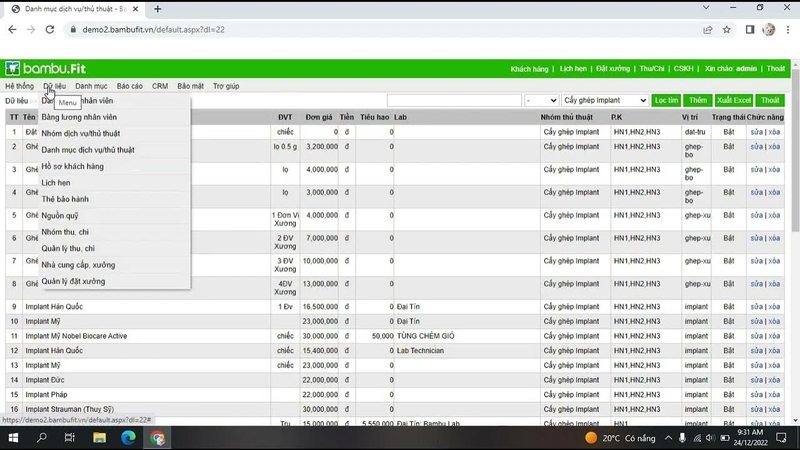The width and height of the screenshot is (800, 450).
Task: Select Danh mục dịch vụ/thủ thuật entry
Action: pos(88,150)
